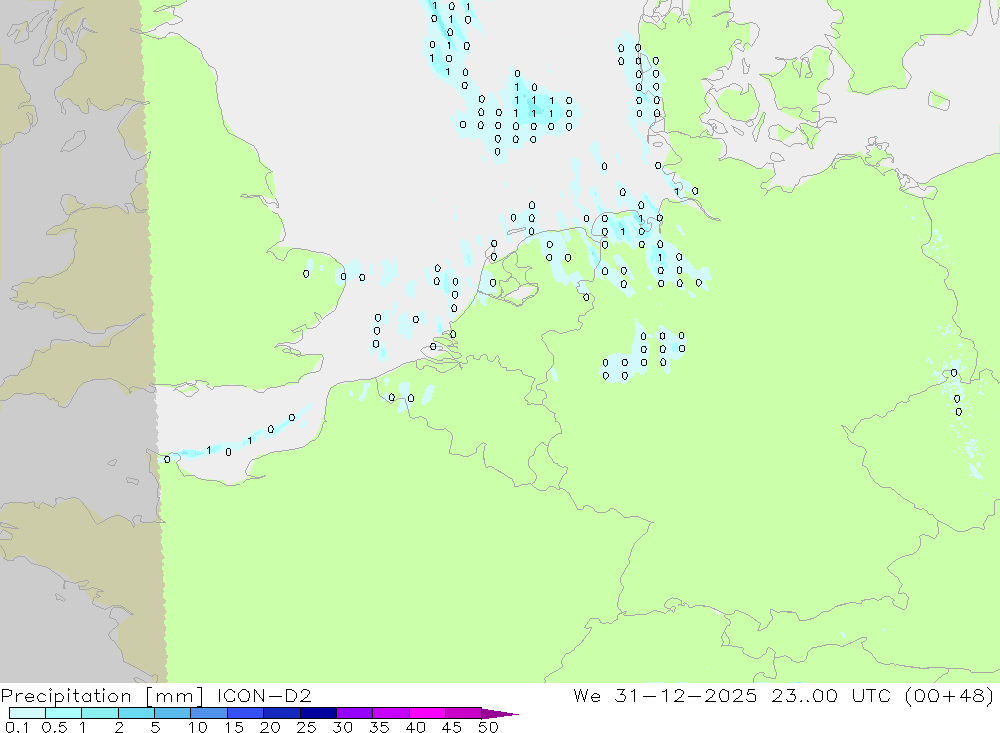Image resolution: width=1000 pixels, height=733 pixels.
Task: Click the '25' legend scale value
Action: coord(306,727)
